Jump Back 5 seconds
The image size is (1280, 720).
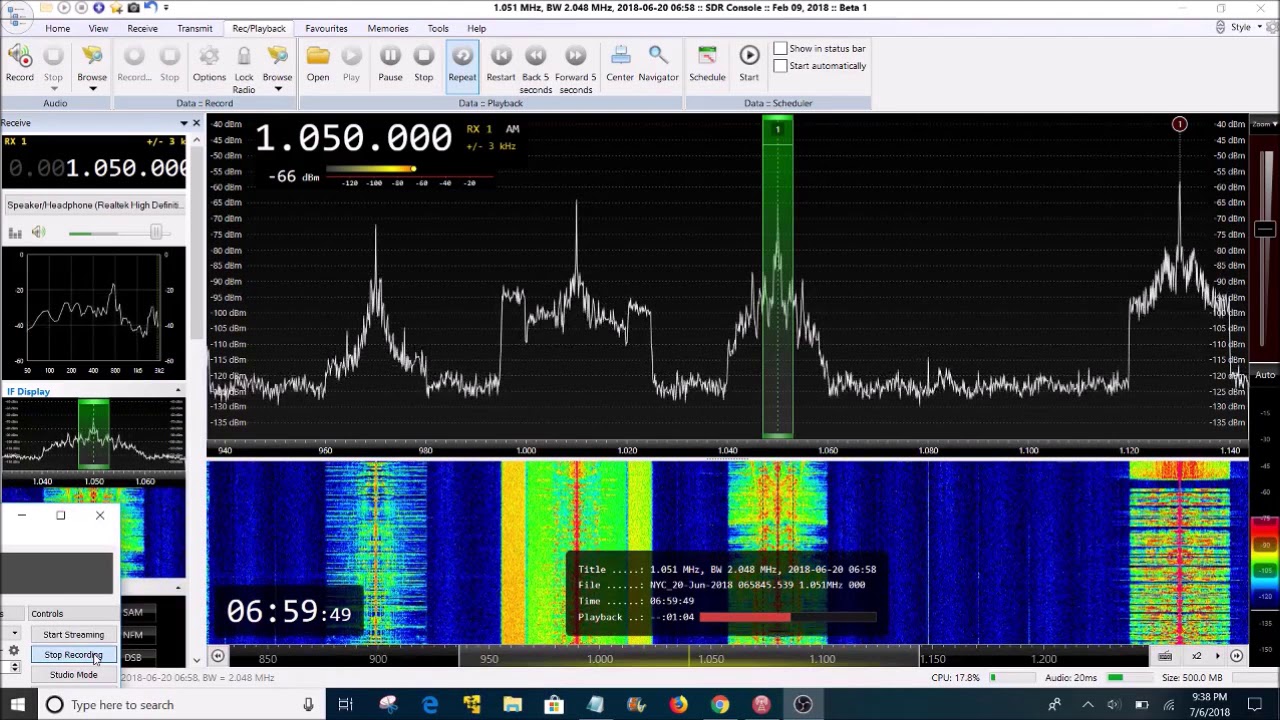[535, 57]
